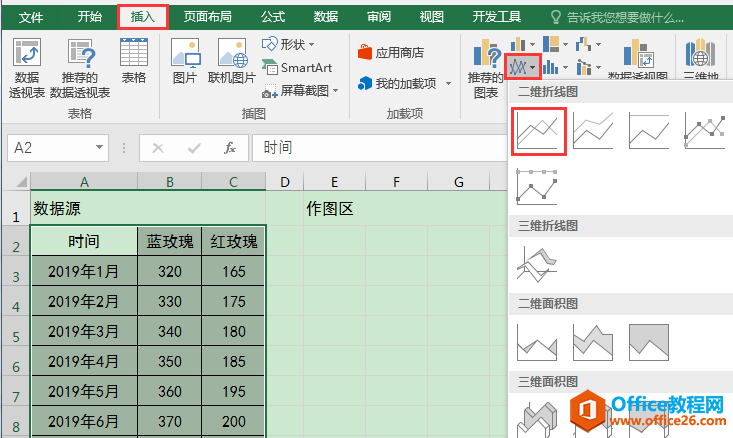Switch to the 公式 ribbon tab
The image size is (733, 438).
pyautogui.click(x=272, y=17)
